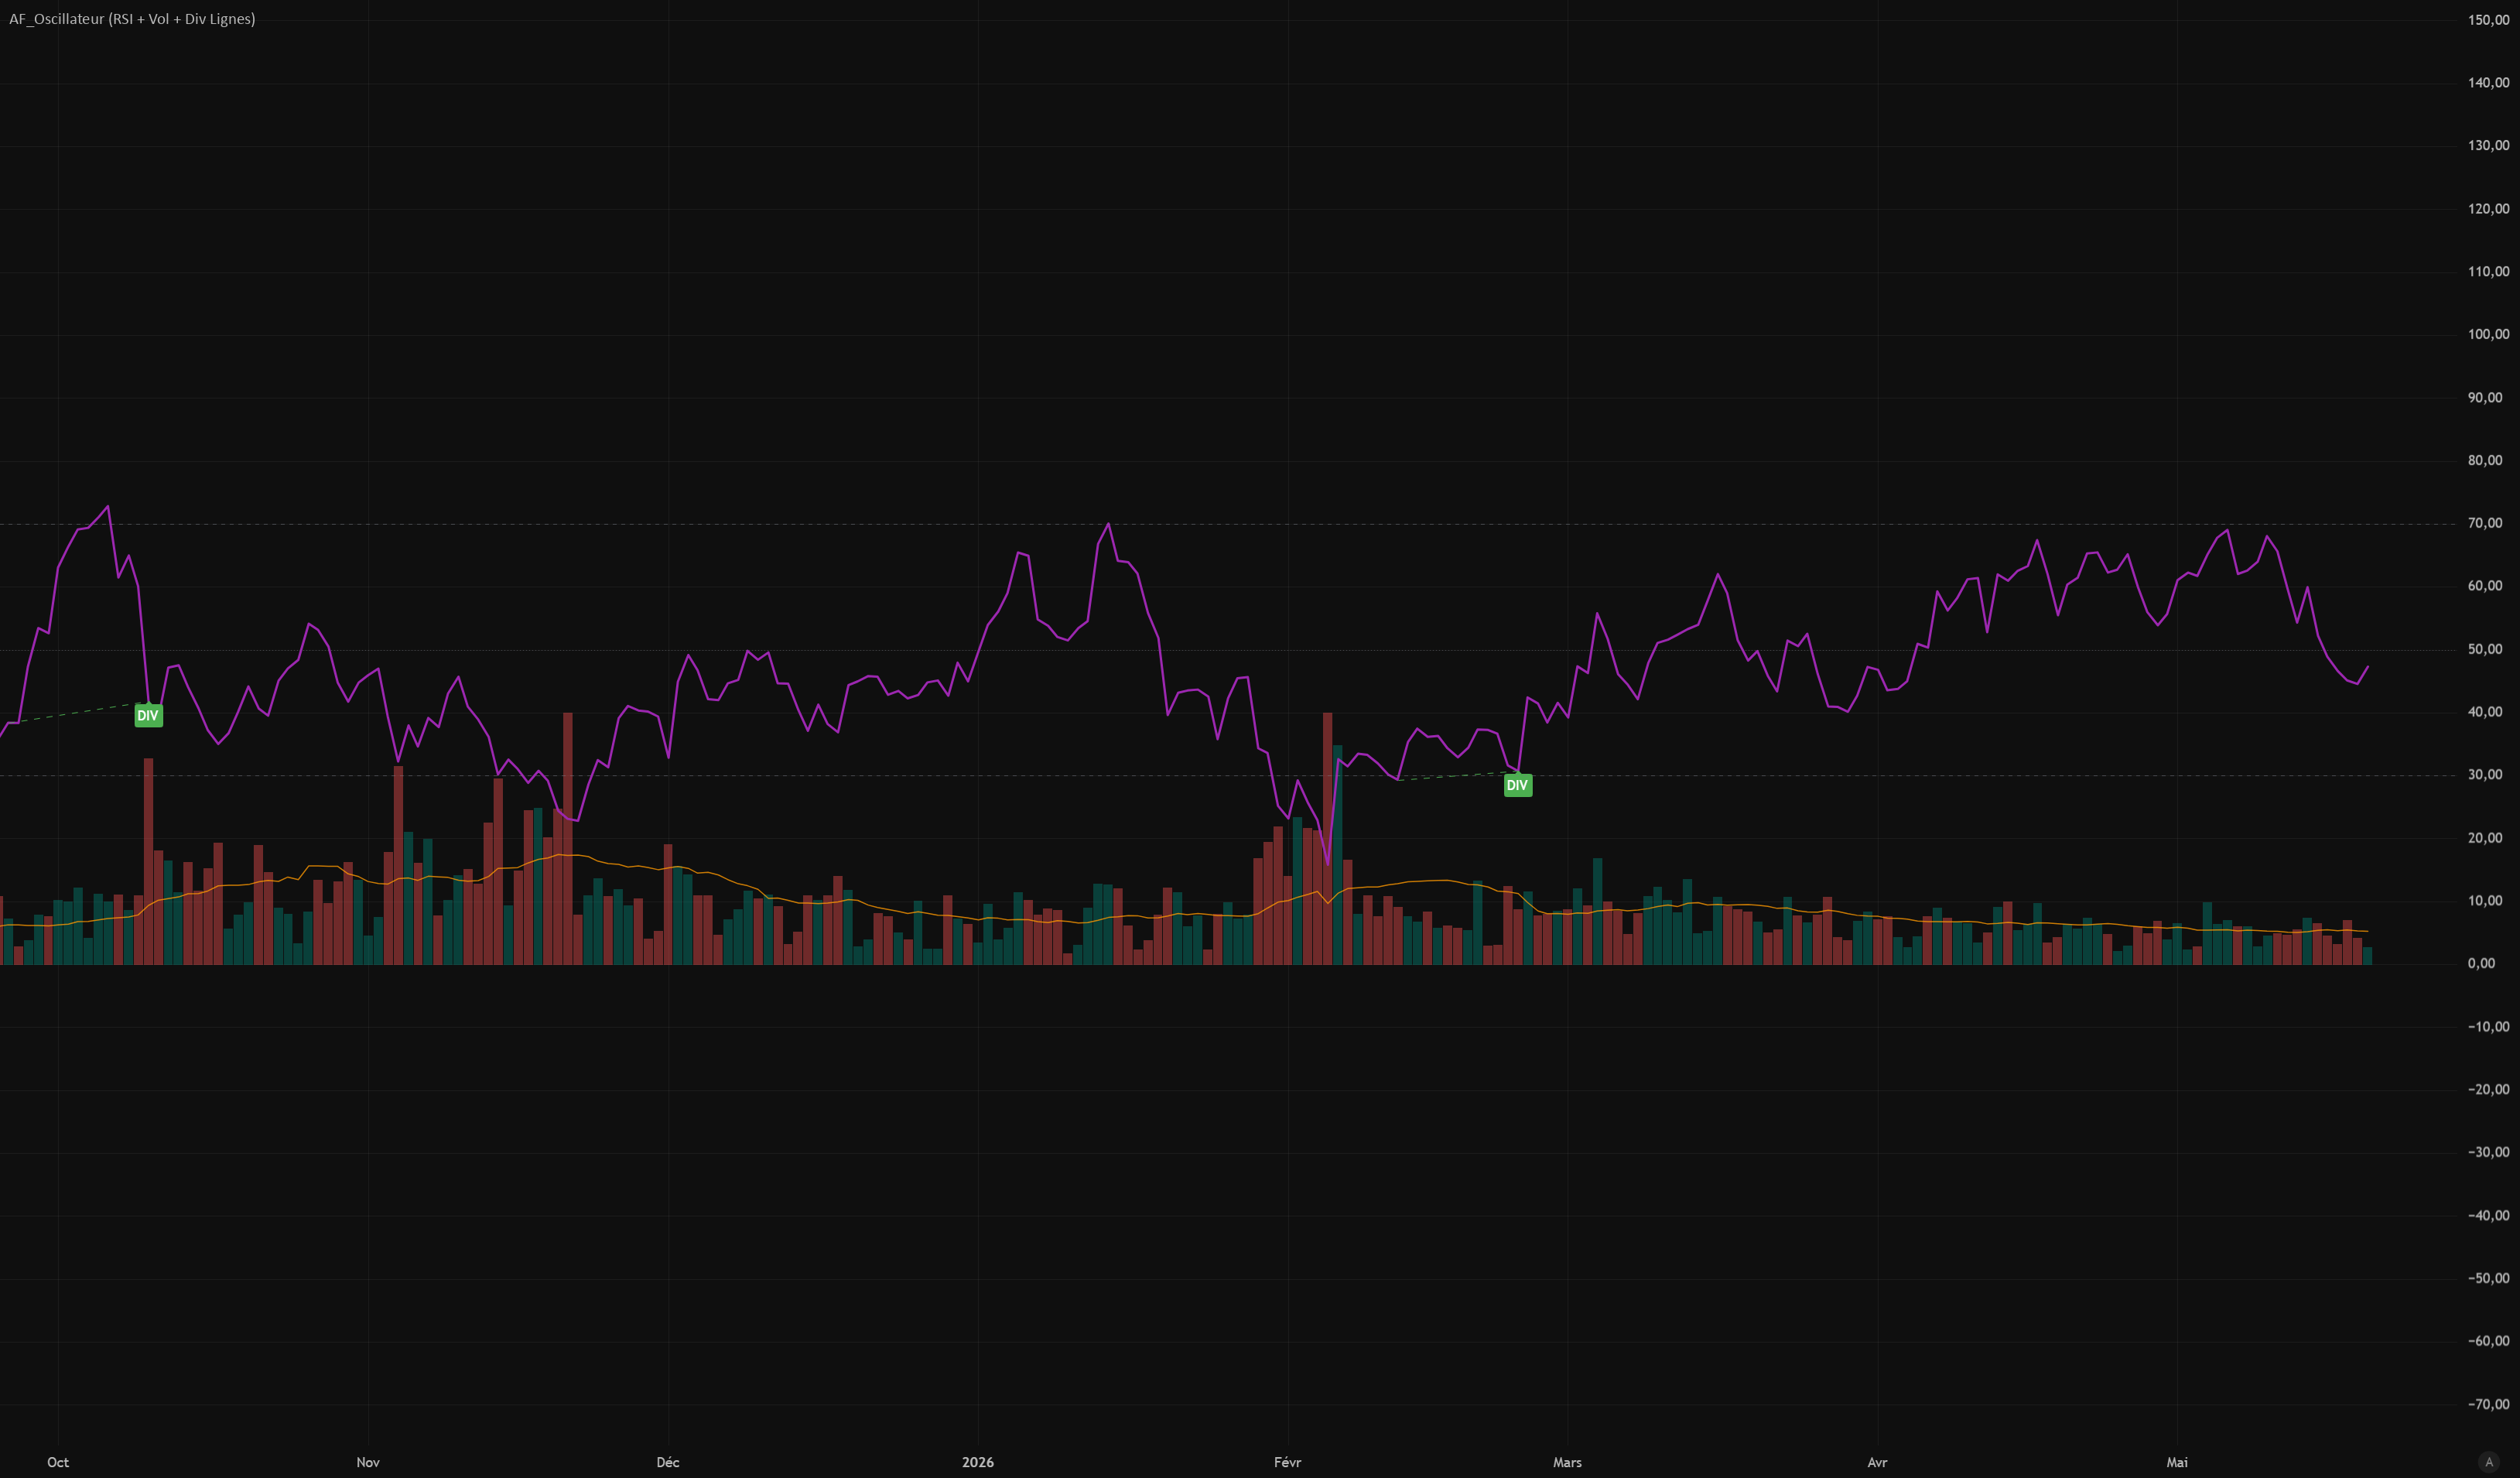Click the Mai label on time axis
This screenshot has width=2520, height=1478.
click(x=2177, y=1462)
